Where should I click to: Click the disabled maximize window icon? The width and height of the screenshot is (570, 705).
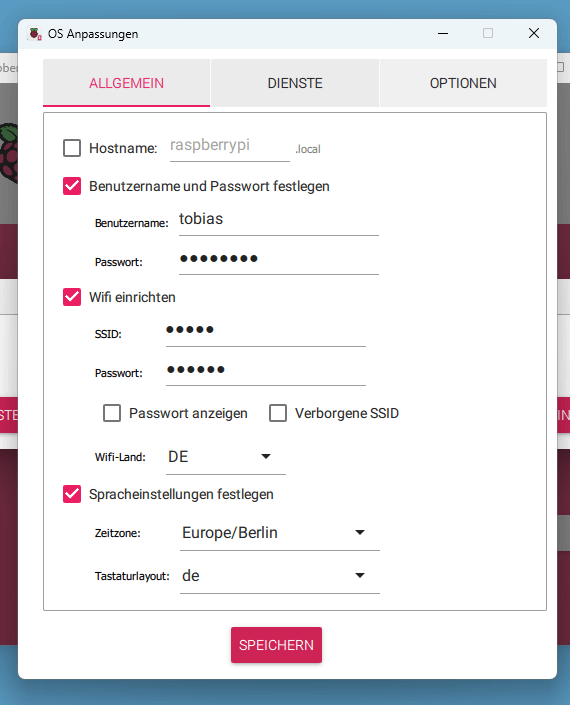[488, 33]
